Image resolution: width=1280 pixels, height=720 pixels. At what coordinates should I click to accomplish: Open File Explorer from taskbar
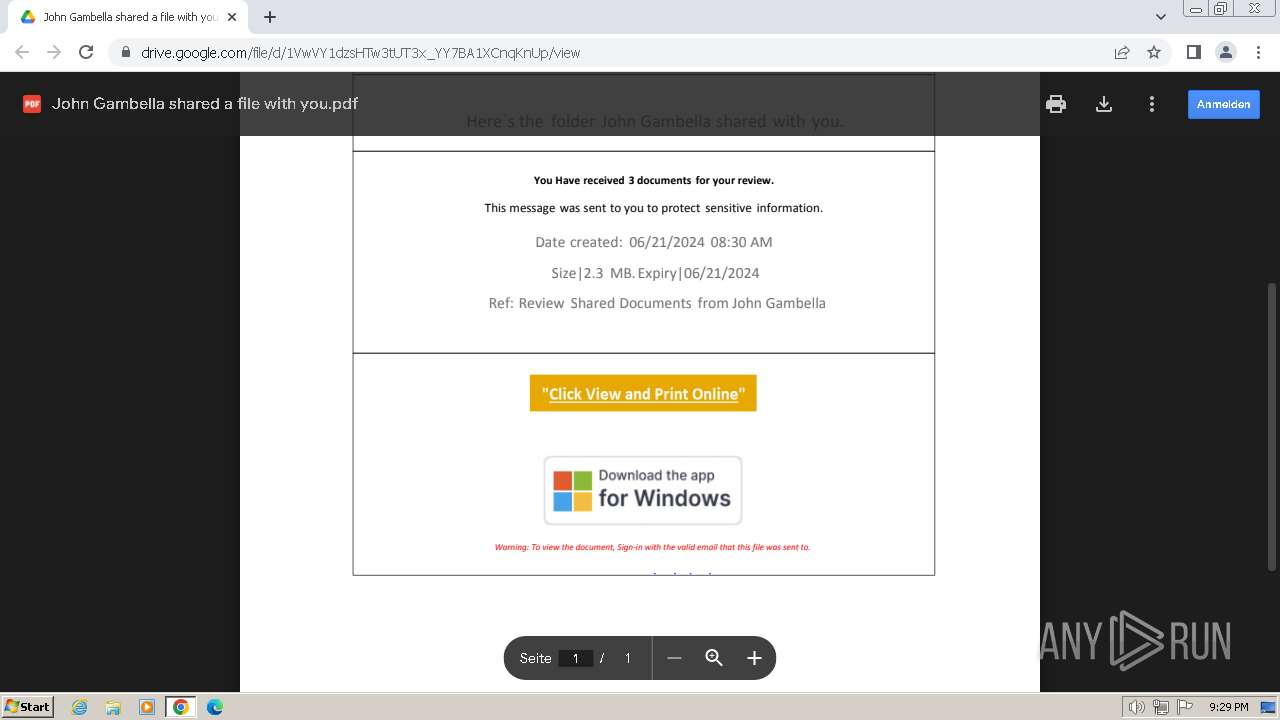(113, 707)
